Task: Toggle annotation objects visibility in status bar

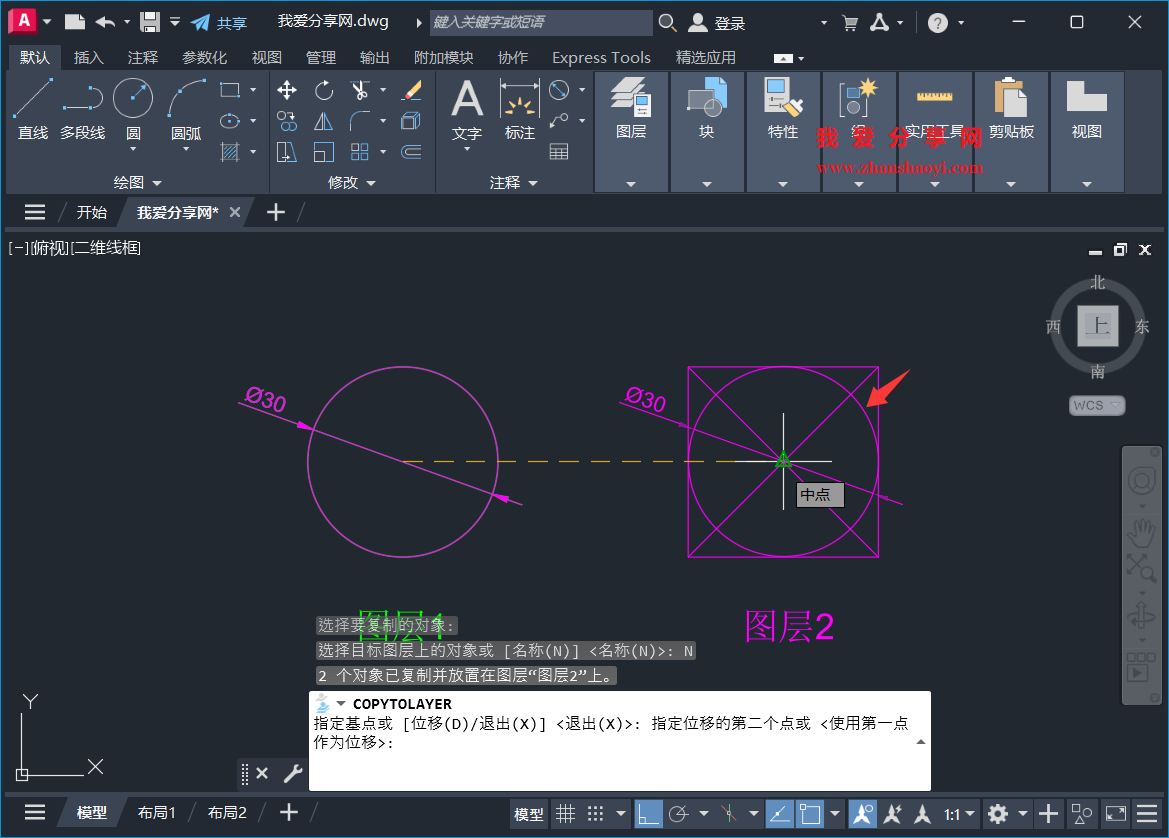Action: [x=863, y=813]
